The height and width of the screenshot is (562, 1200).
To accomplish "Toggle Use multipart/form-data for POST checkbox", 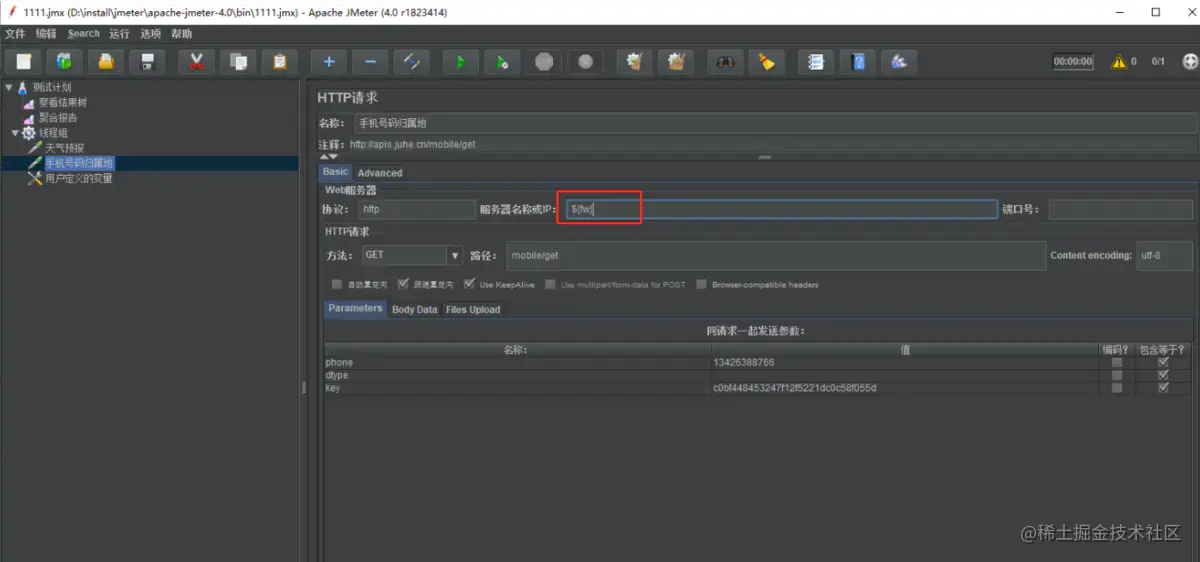I will coord(550,284).
